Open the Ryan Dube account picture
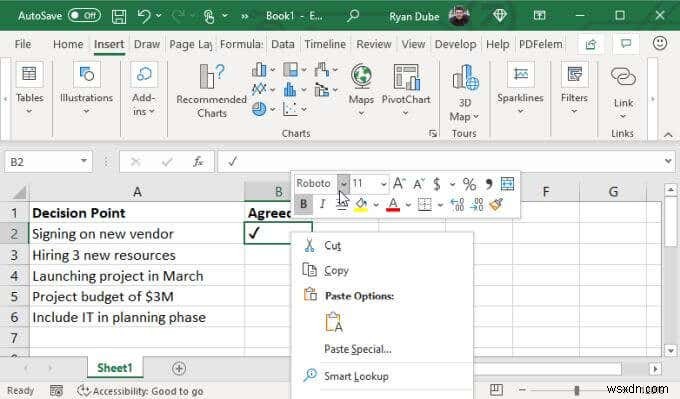 [459, 16]
